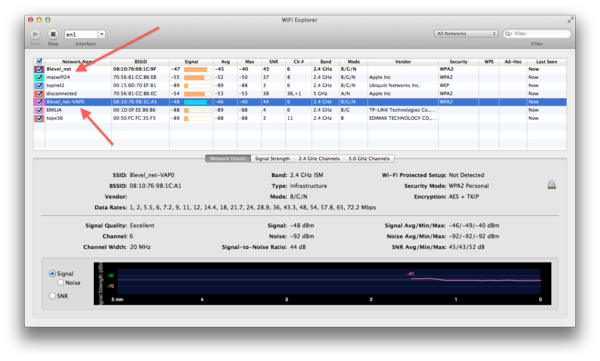Sort by Mode column header
Viewport: 600px width, 361px height.
point(354,62)
